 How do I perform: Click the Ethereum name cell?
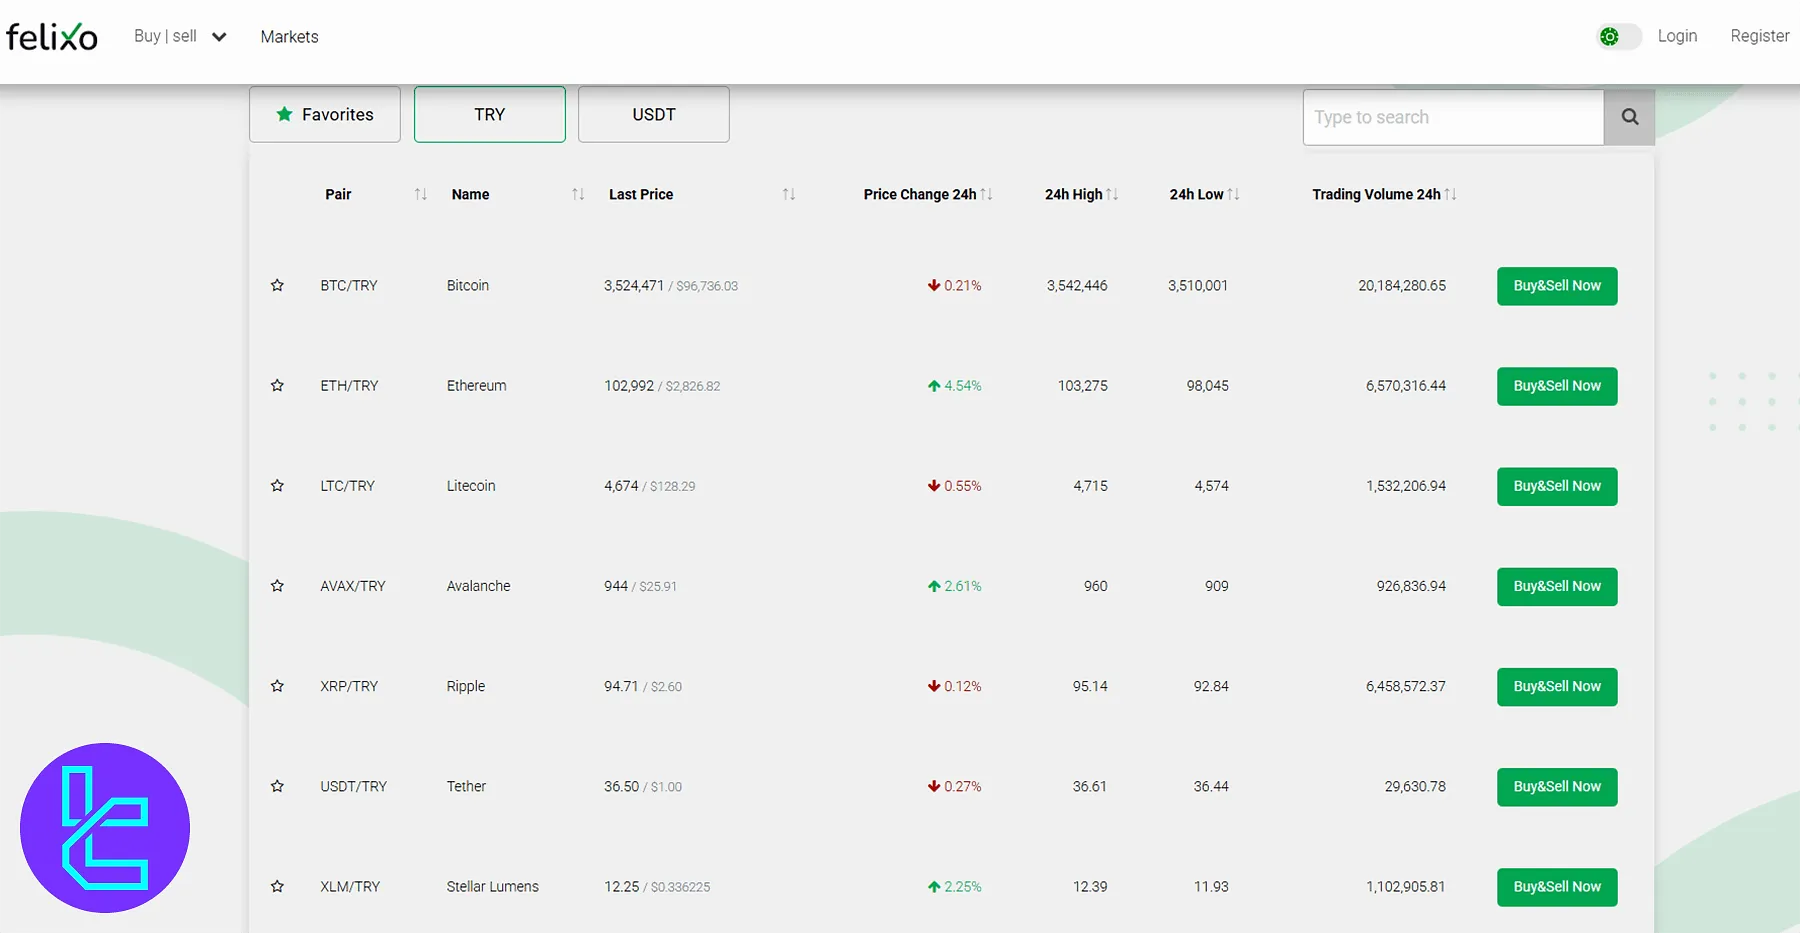476,386
